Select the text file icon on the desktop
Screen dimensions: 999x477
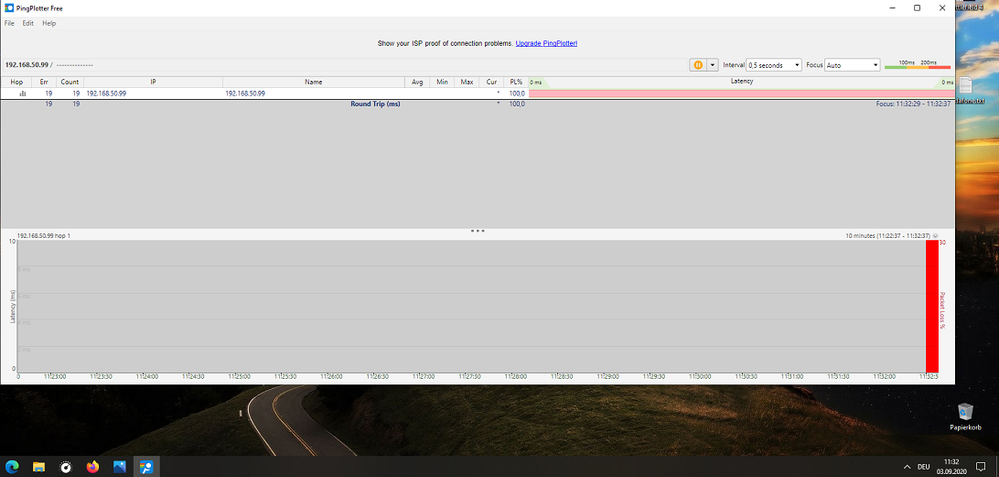[967, 90]
